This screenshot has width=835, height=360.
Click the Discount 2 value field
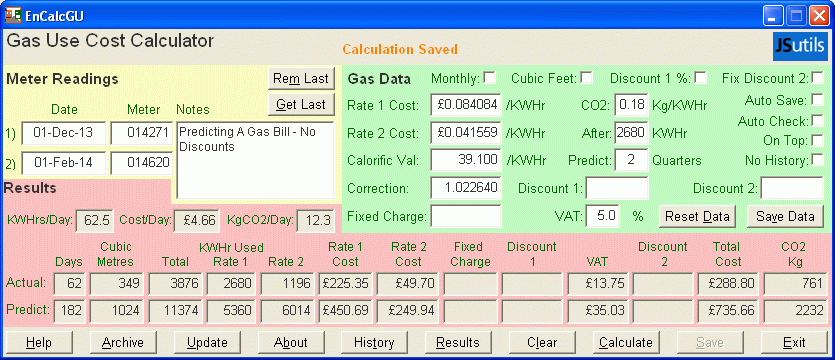coord(792,188)
